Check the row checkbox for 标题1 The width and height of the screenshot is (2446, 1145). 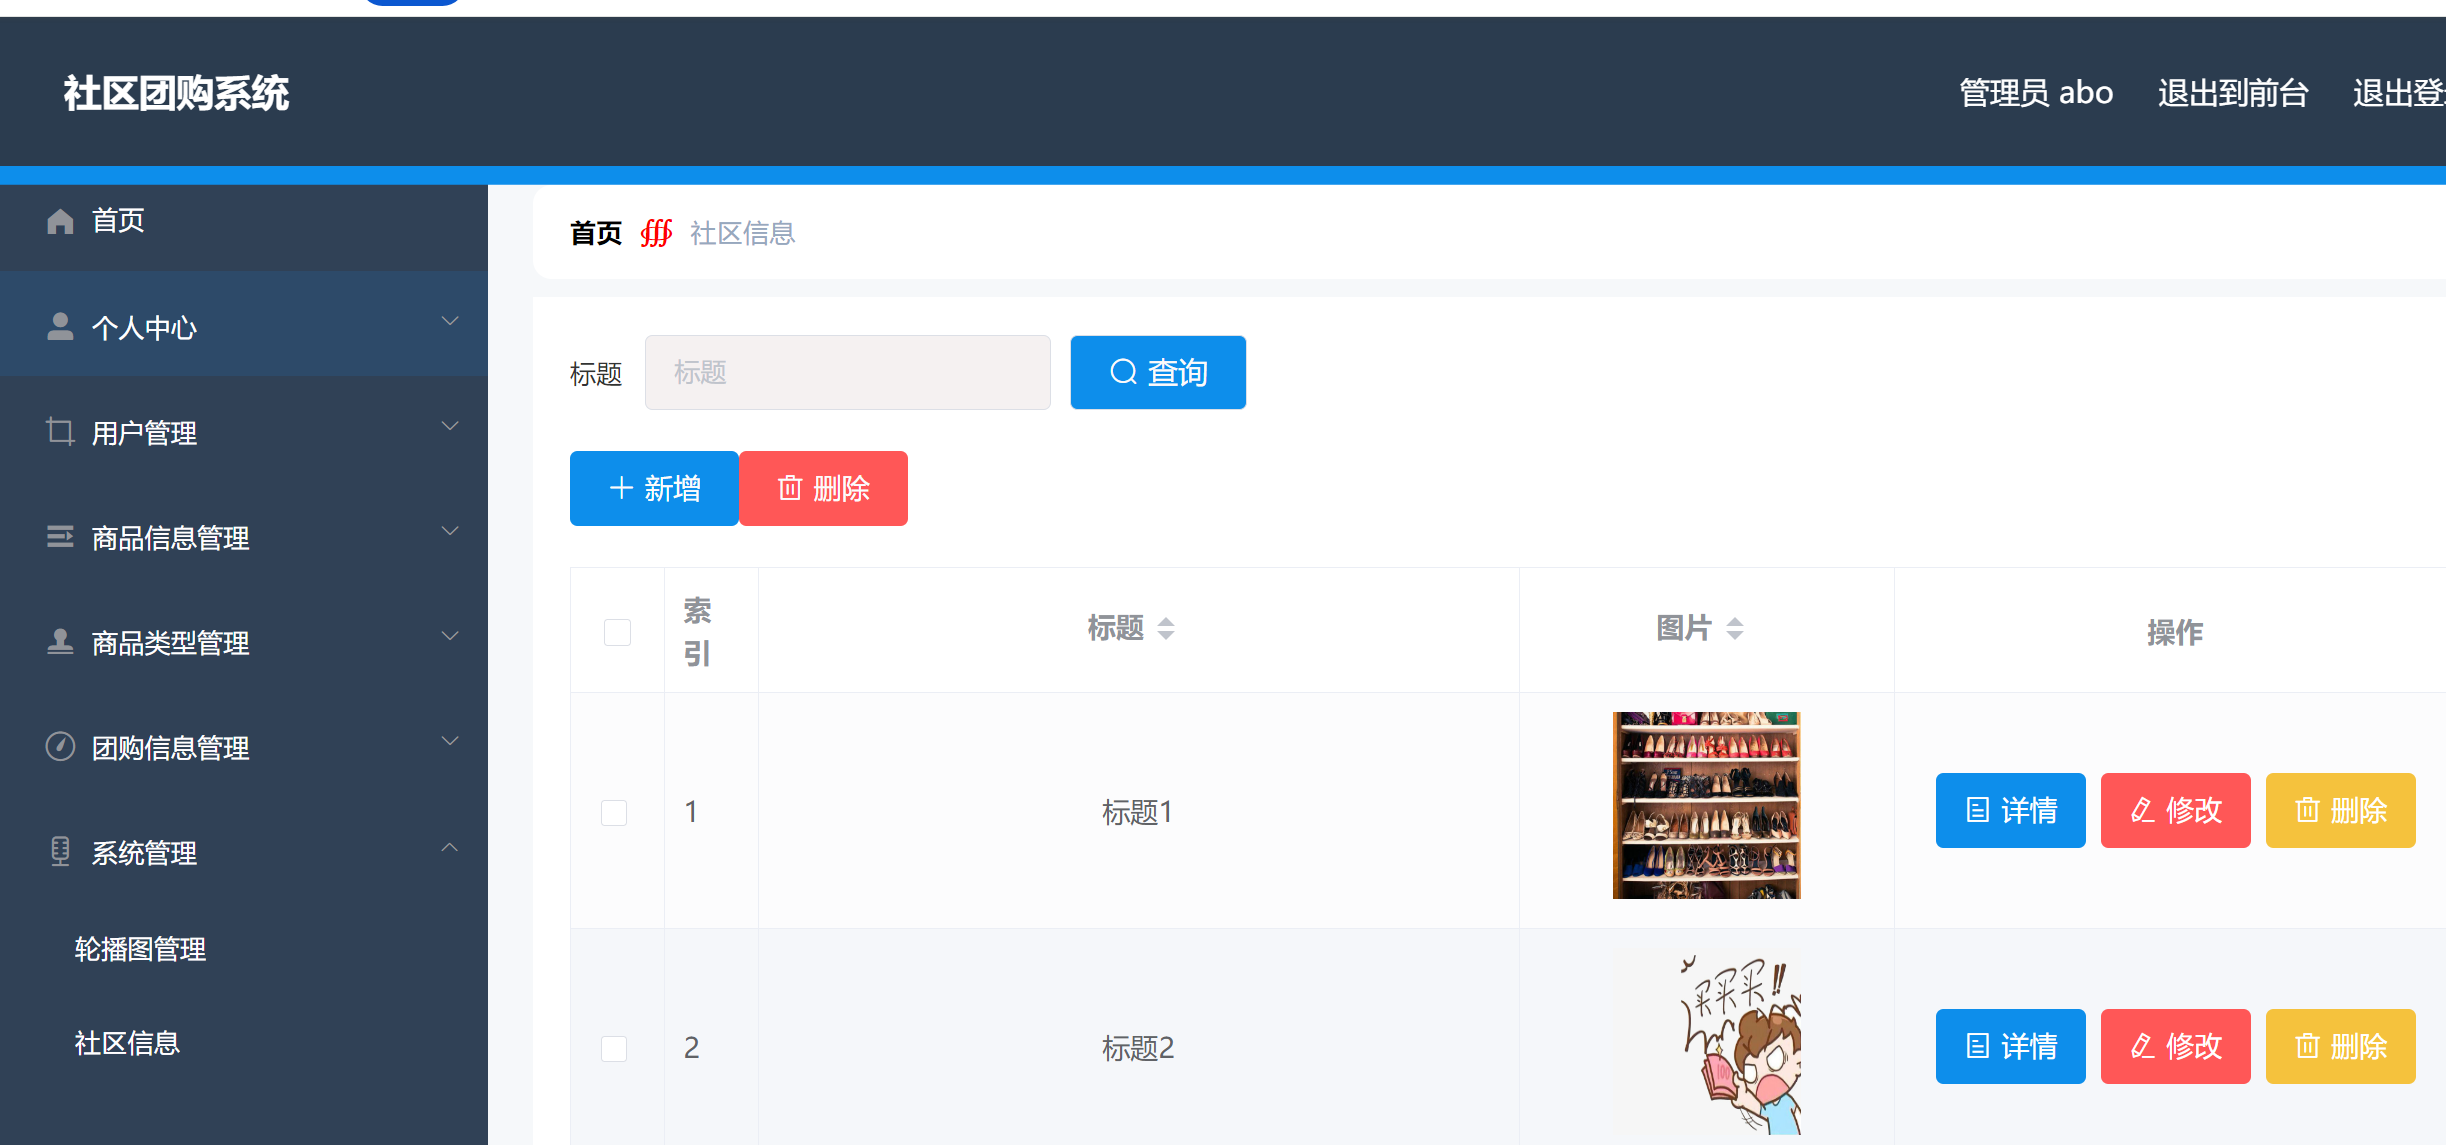(x=614, y=812)
